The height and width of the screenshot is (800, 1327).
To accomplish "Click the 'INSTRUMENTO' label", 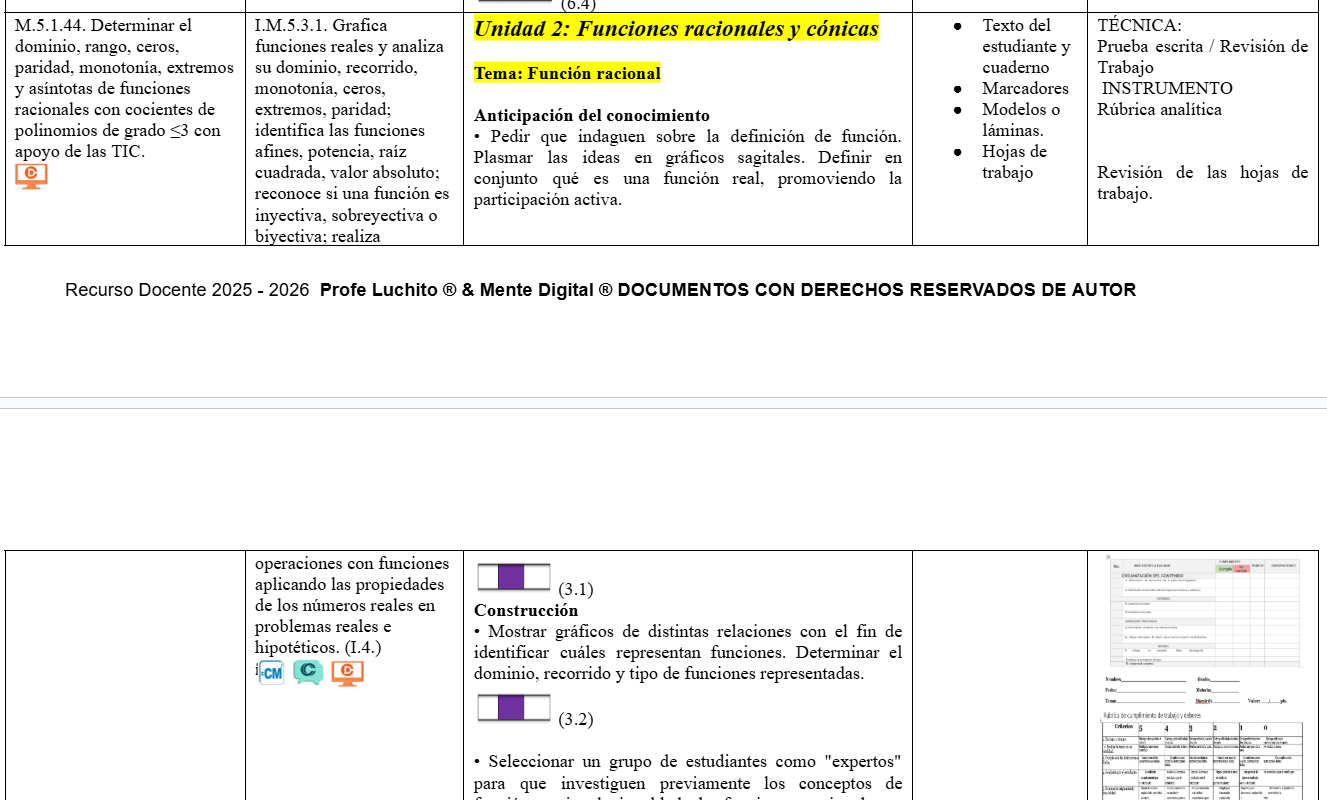I will 1168,89.
